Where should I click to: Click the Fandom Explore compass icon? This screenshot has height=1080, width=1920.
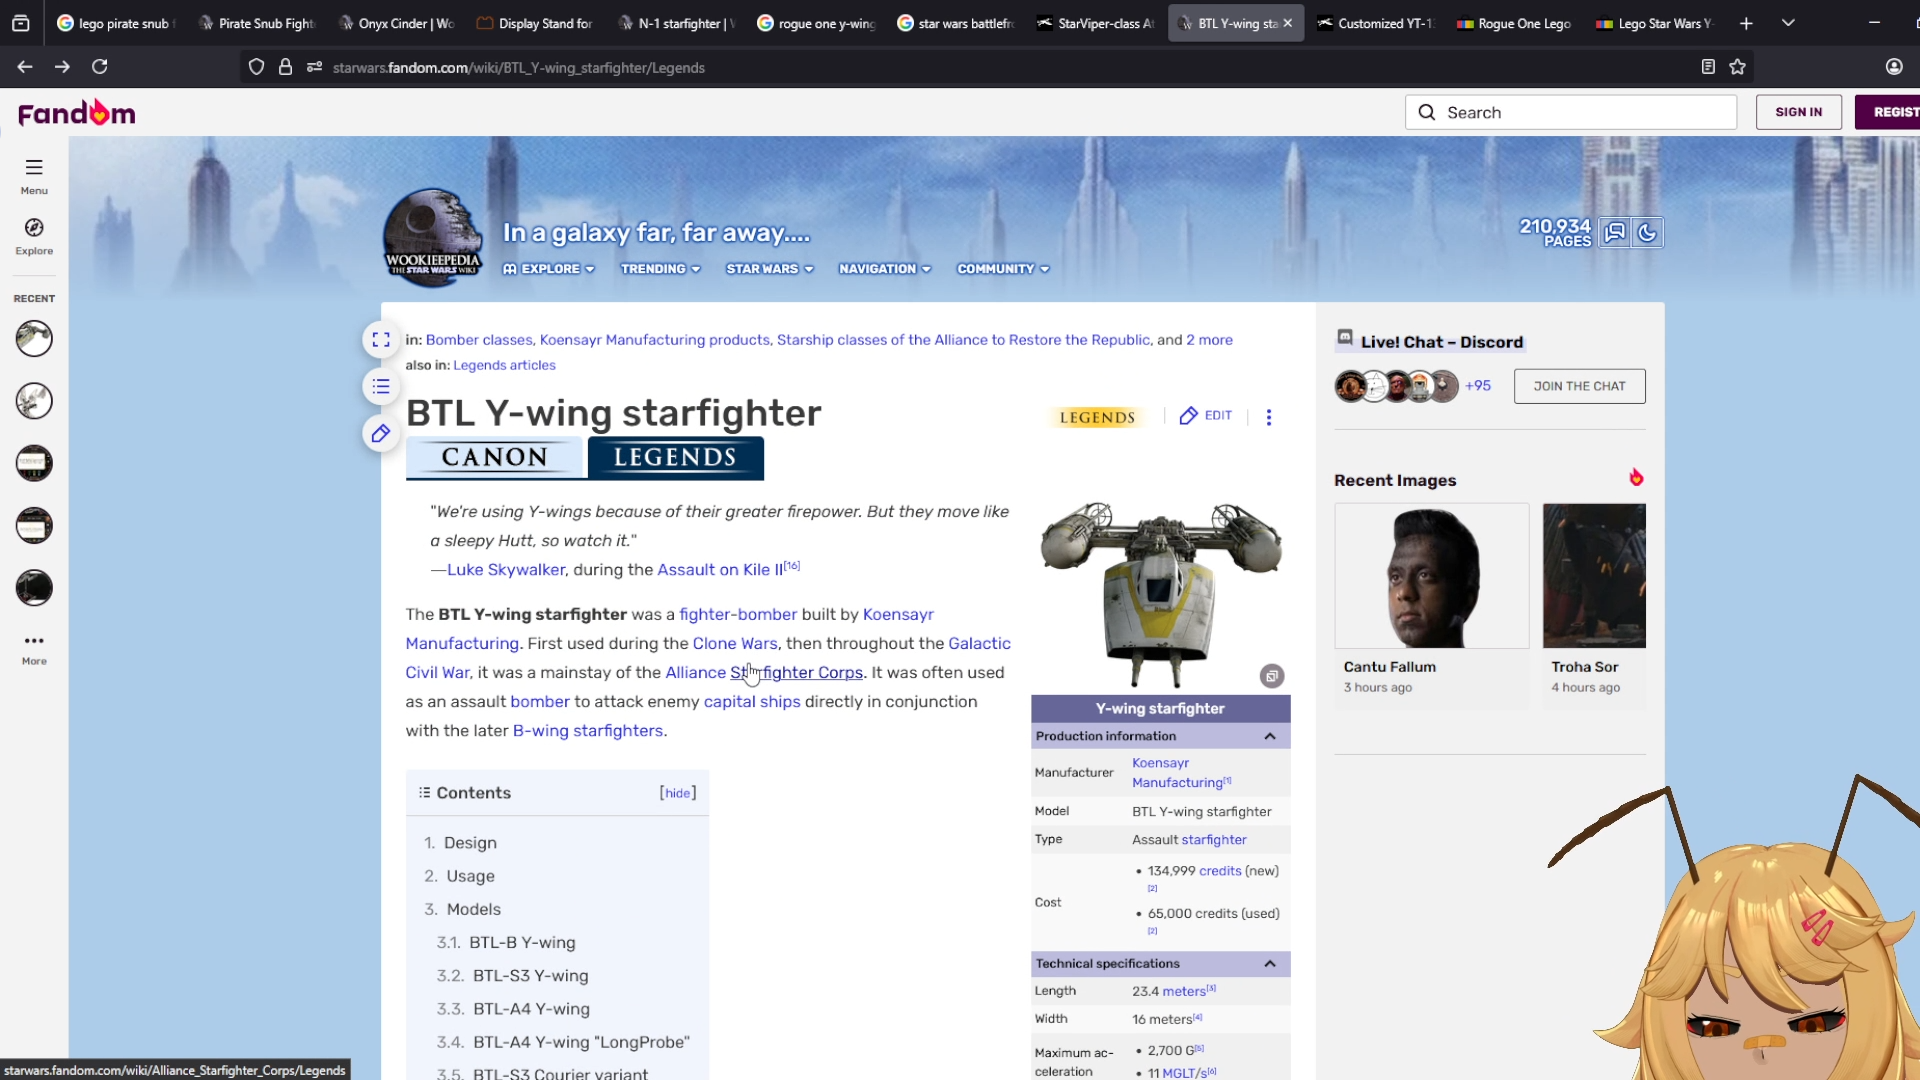point(34,229)
